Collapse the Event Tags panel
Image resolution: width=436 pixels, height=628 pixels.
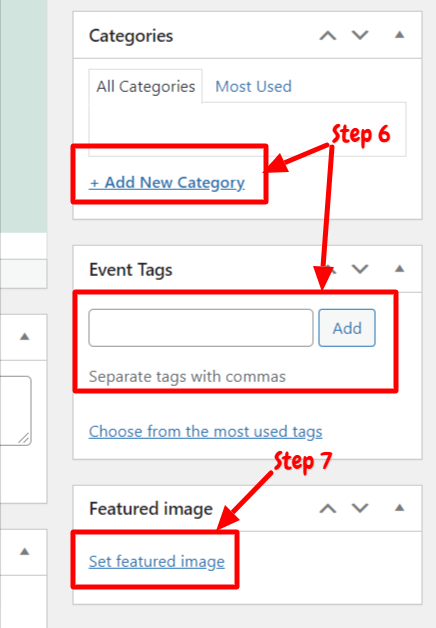tap(399, 269)
